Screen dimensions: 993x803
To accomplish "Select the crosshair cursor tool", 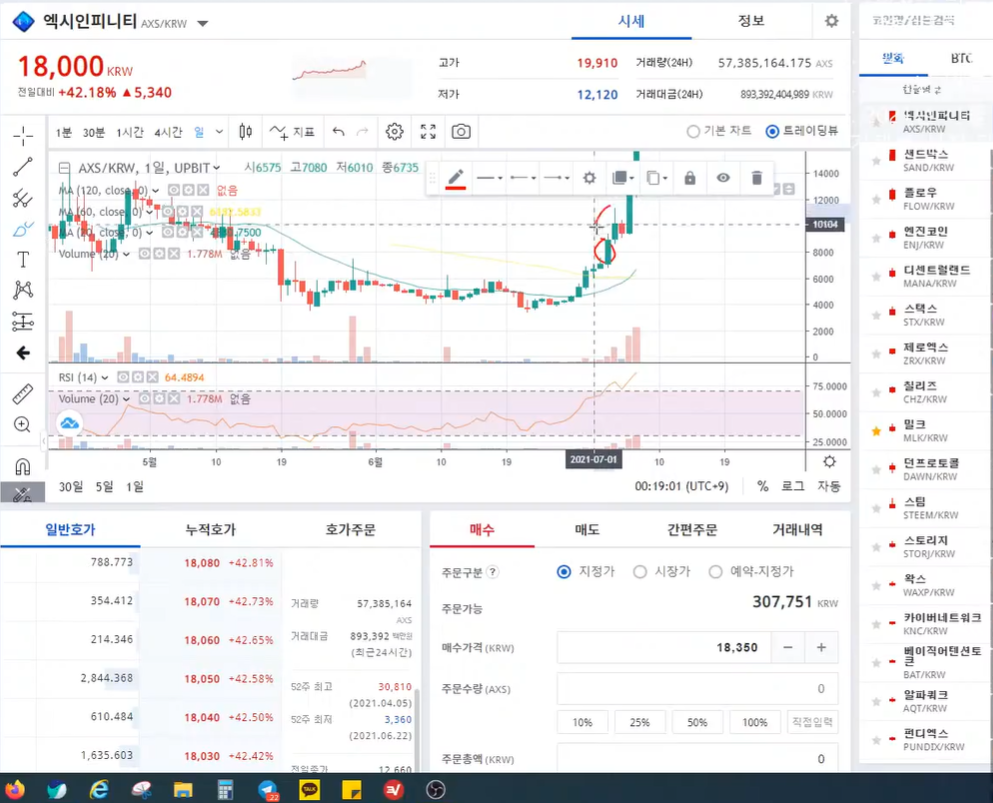I will click(x=23, y=136).
